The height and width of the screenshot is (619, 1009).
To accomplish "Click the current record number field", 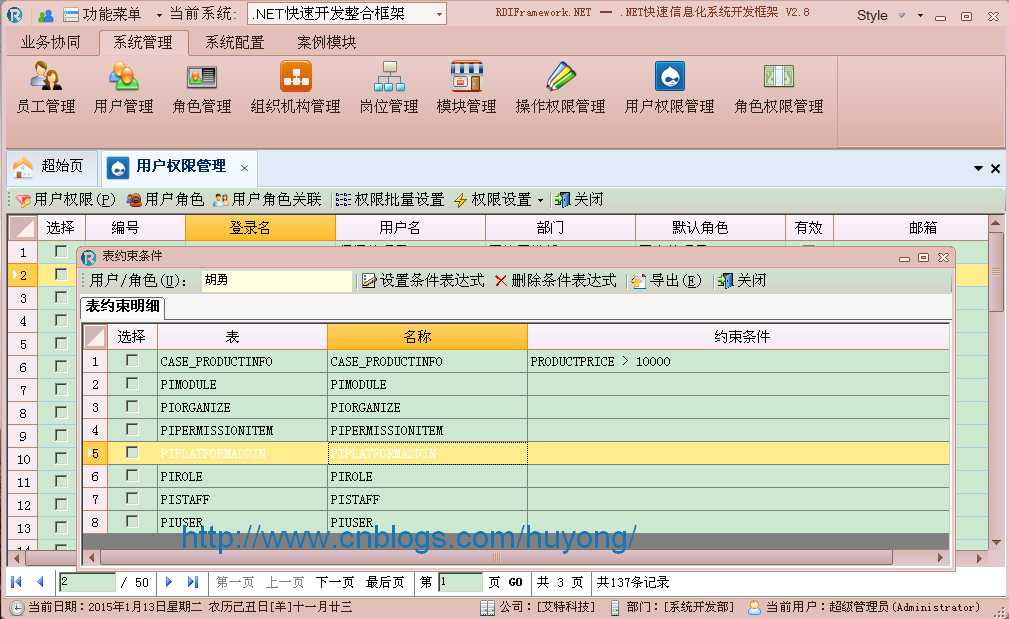I will coord(87,582).
